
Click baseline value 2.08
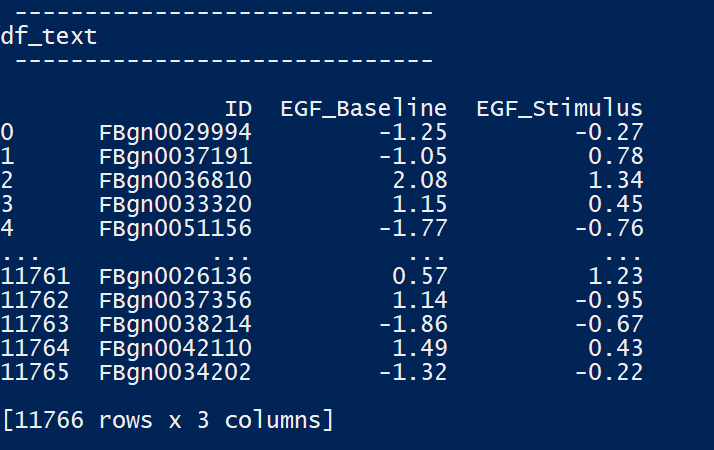click(x=420, y=180)
